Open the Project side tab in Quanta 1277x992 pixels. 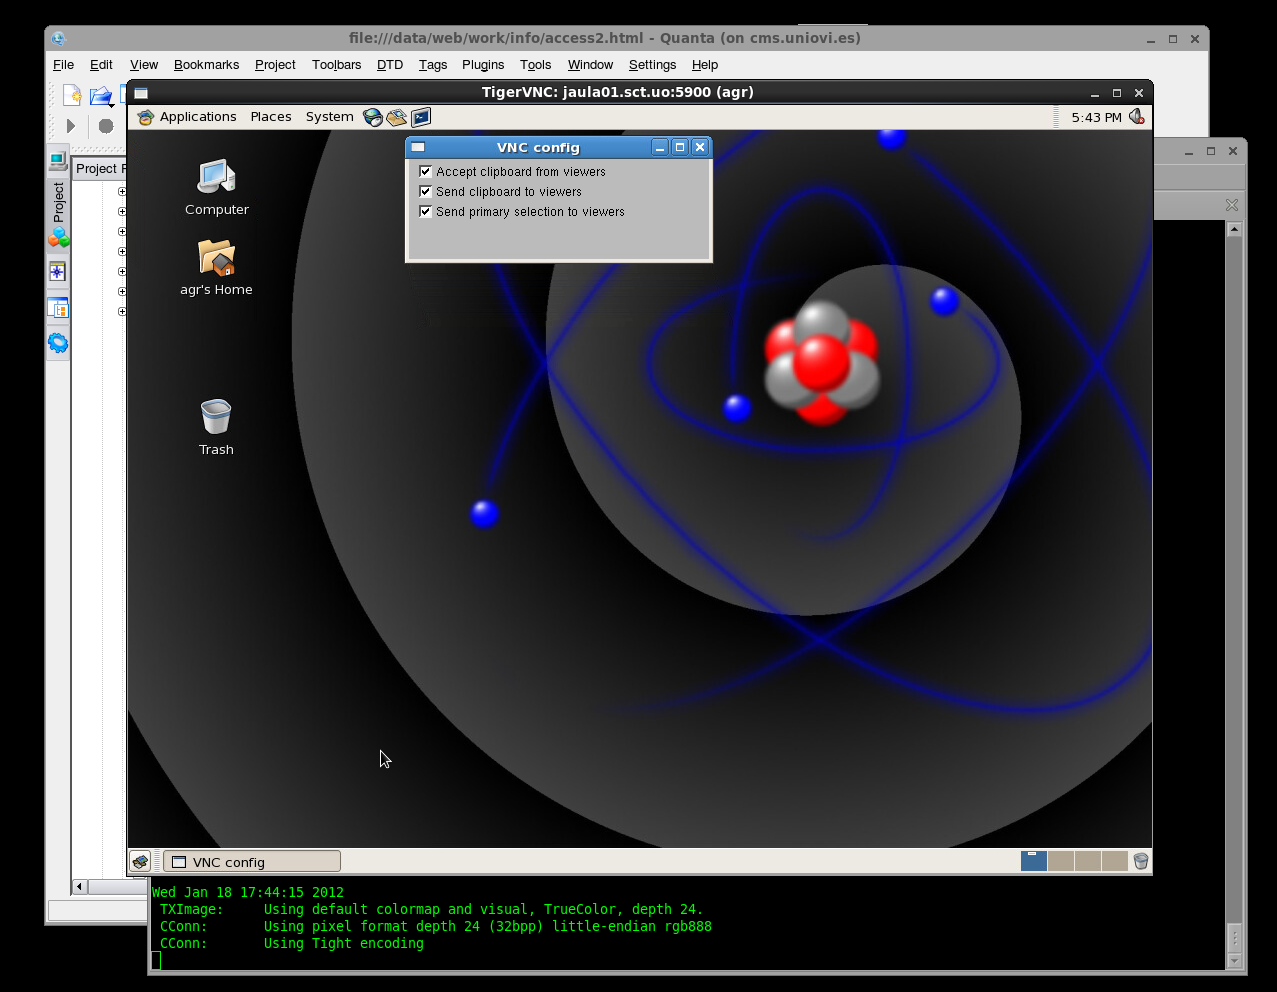coord(58,201)
